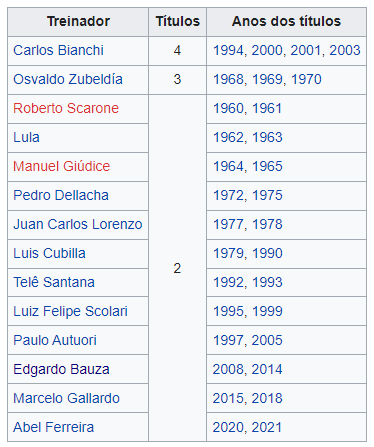Open the Luiz Felipe Scolari link
Screen dimensions: 374x447
[70, 311]
